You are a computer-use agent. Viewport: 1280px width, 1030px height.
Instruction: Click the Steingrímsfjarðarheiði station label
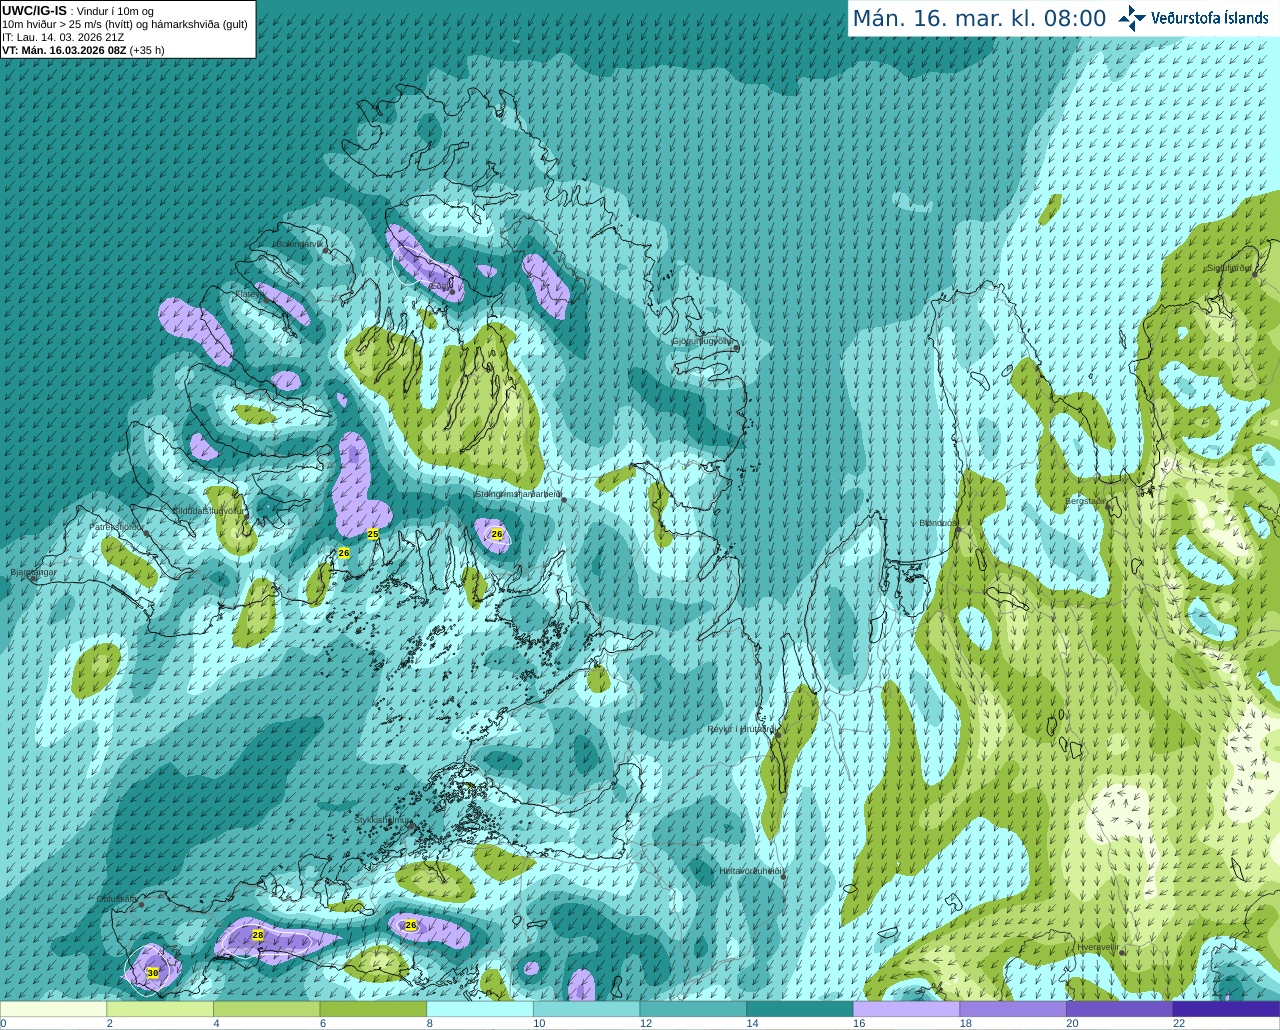[518, 493]
